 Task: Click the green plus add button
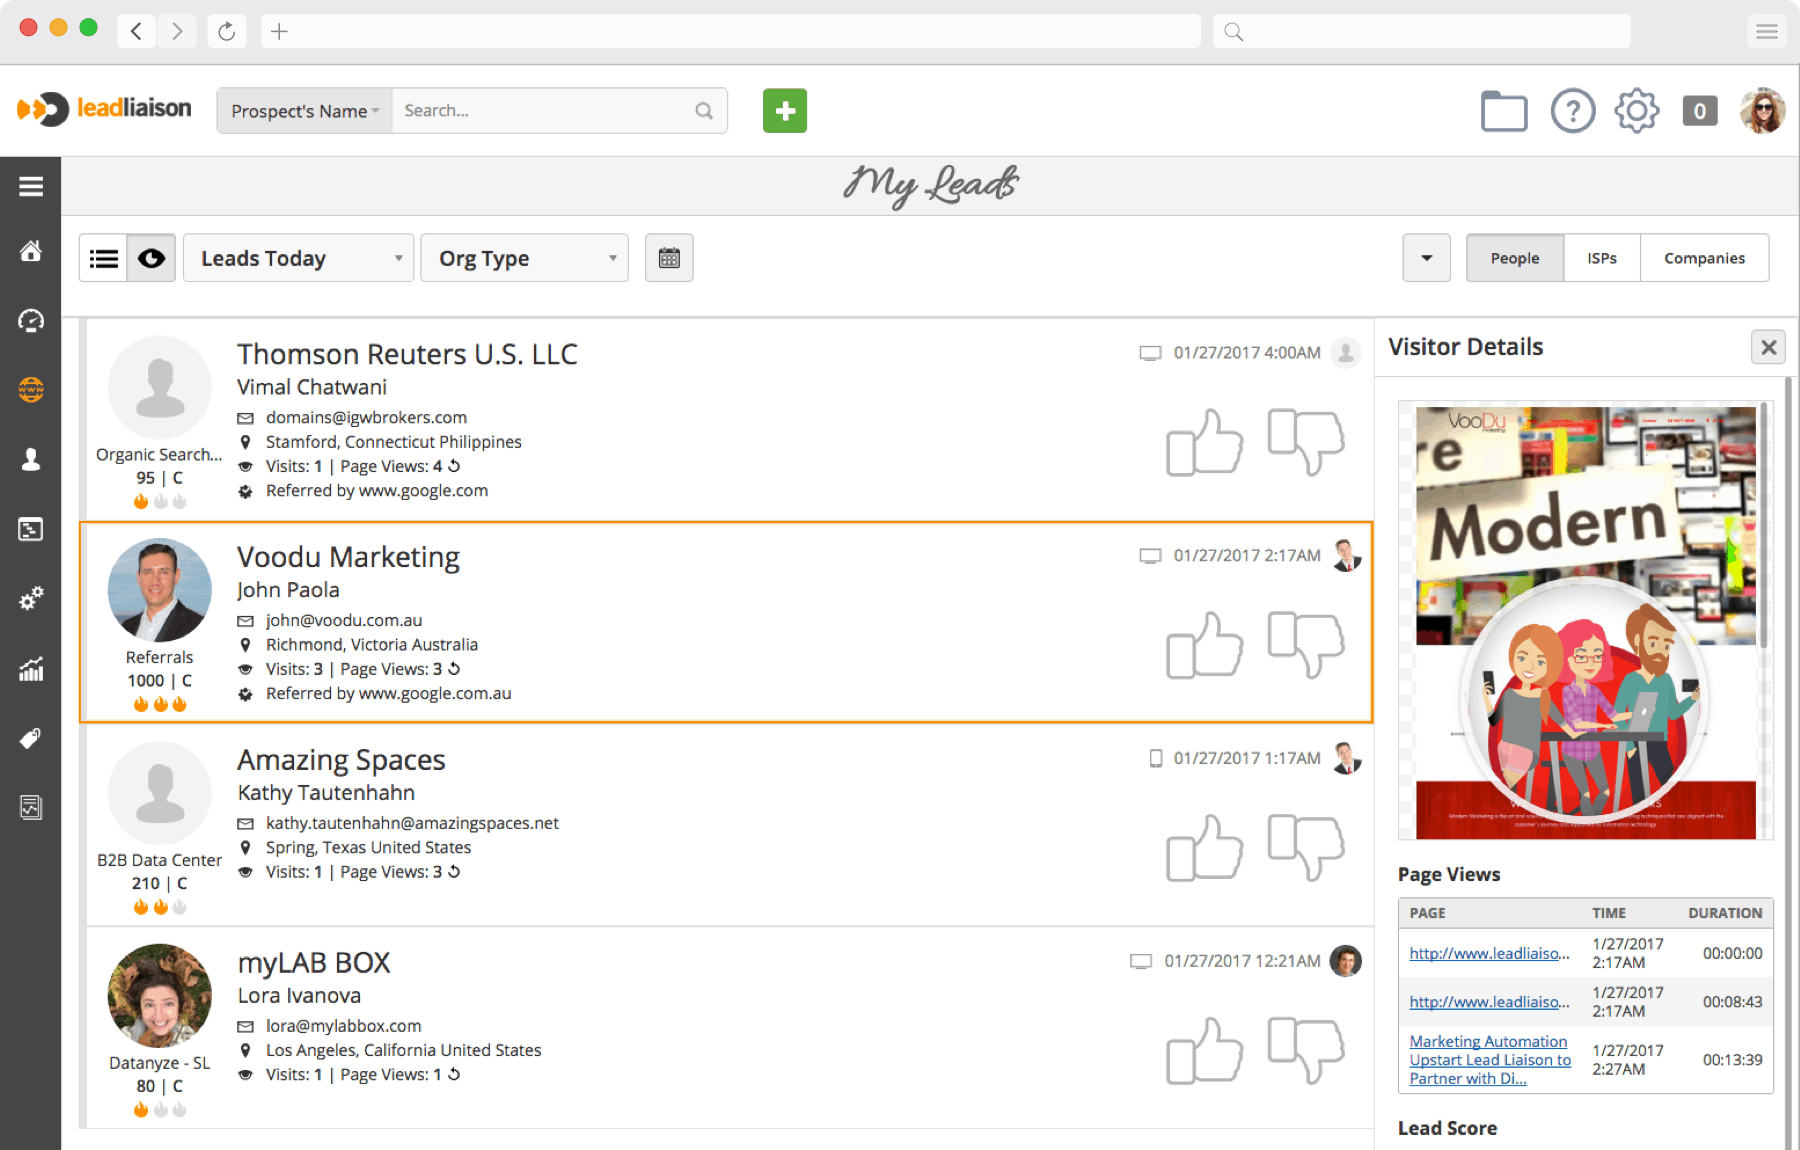pyautogui.click(x=785, y=111)
